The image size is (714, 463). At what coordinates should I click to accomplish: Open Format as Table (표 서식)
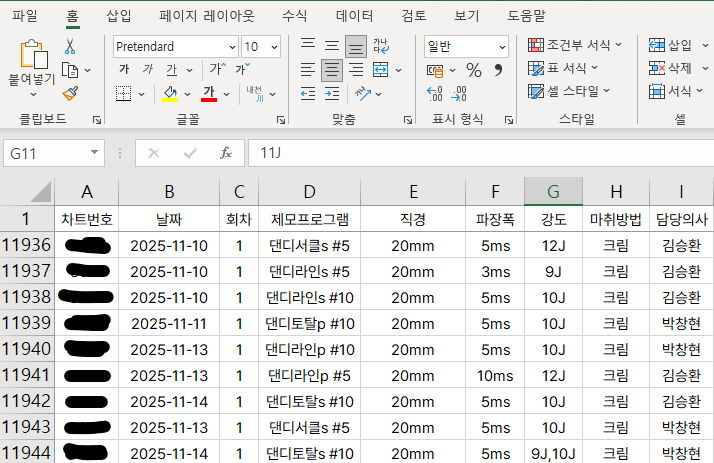tap(563, 68)
